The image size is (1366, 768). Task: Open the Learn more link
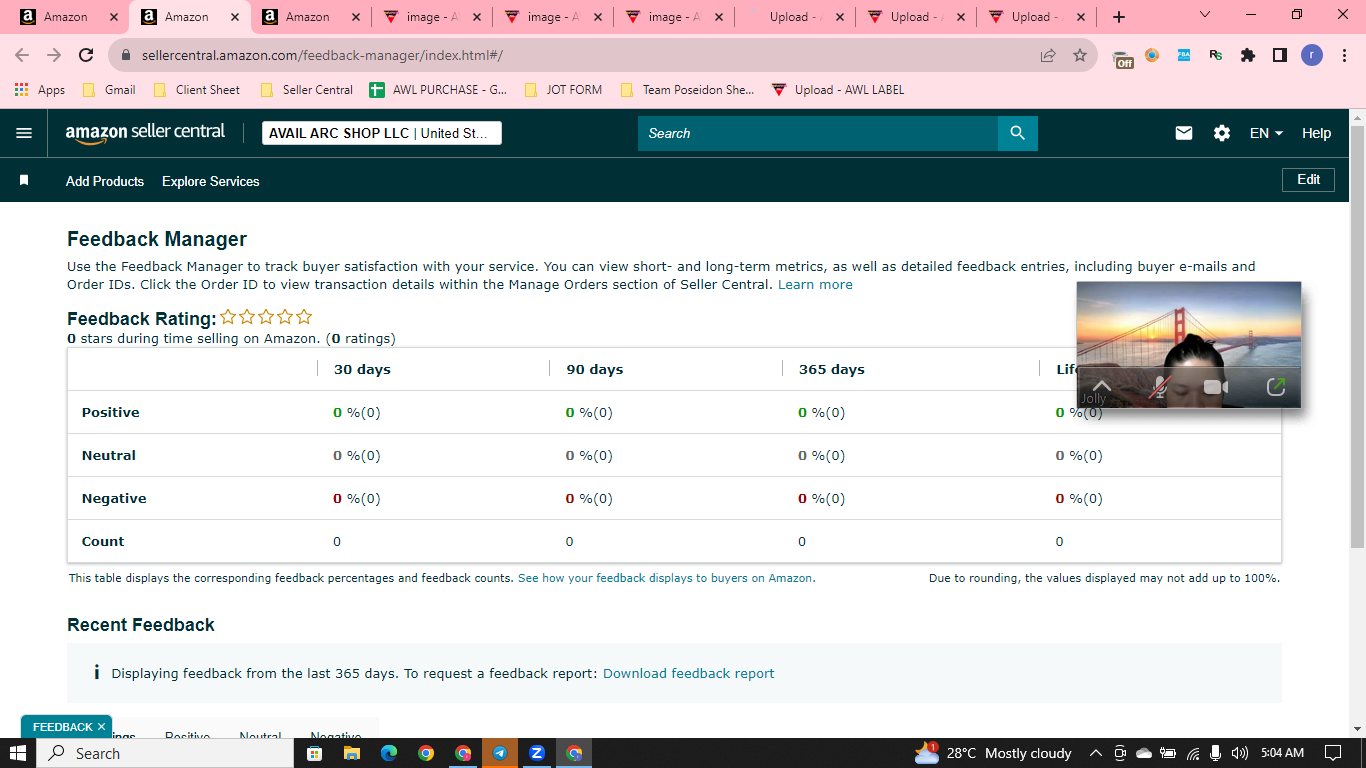click(815, 285)
